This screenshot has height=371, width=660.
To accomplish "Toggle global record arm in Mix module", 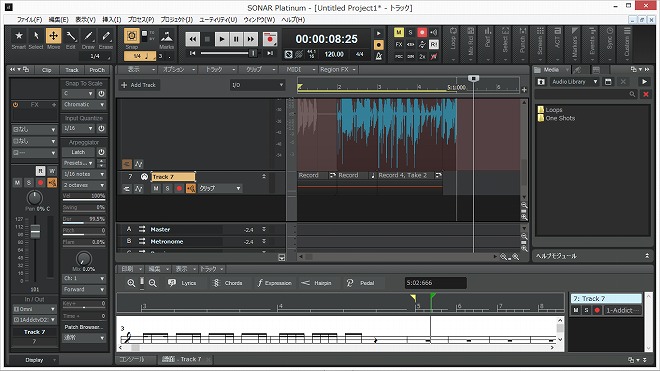I will (x=422, y=32).
